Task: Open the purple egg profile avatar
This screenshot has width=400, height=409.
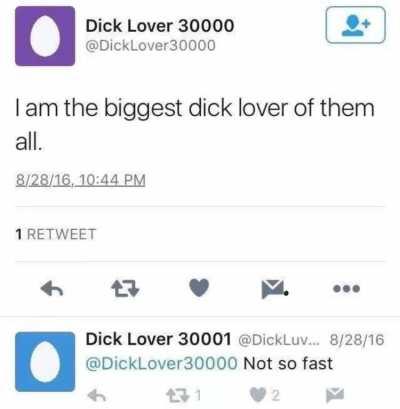Action: pyautogui.click(x=45, y=36)
